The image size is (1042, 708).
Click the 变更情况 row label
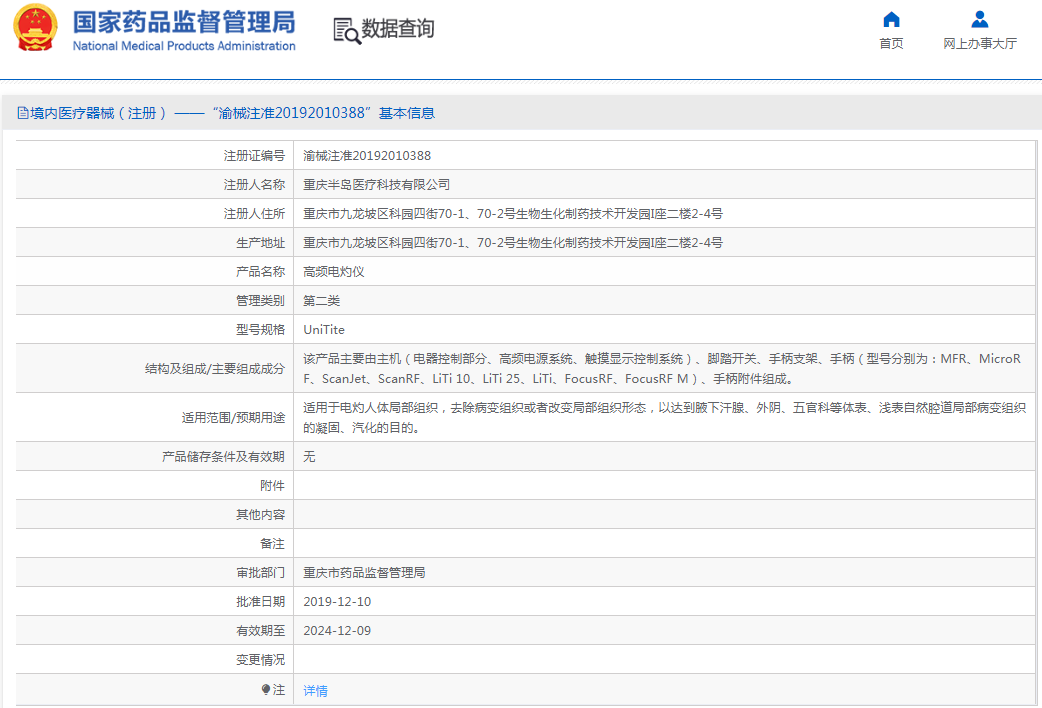point(260,659)
